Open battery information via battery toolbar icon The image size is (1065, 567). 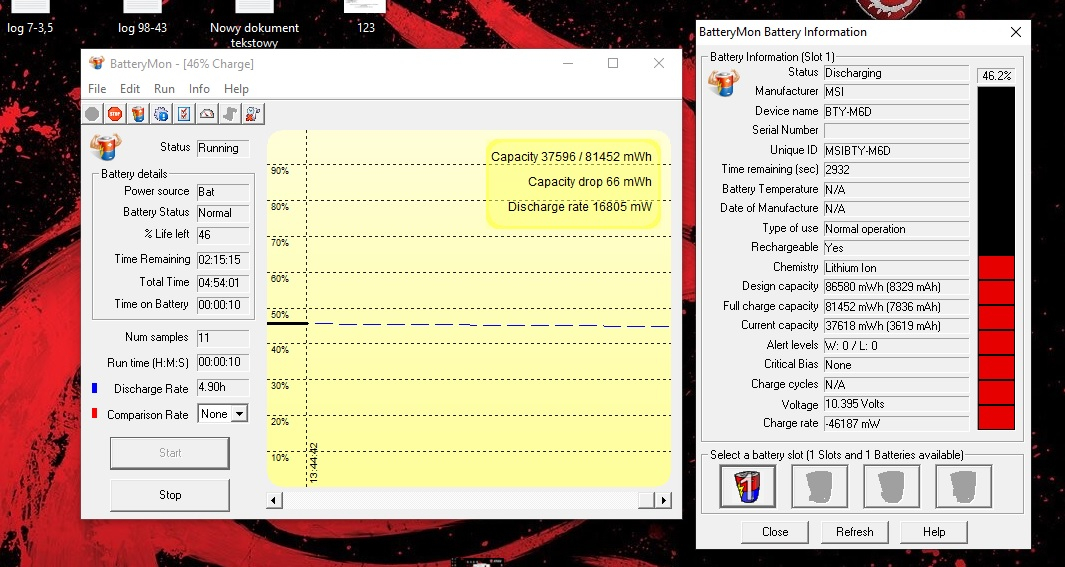pos(139,114)
